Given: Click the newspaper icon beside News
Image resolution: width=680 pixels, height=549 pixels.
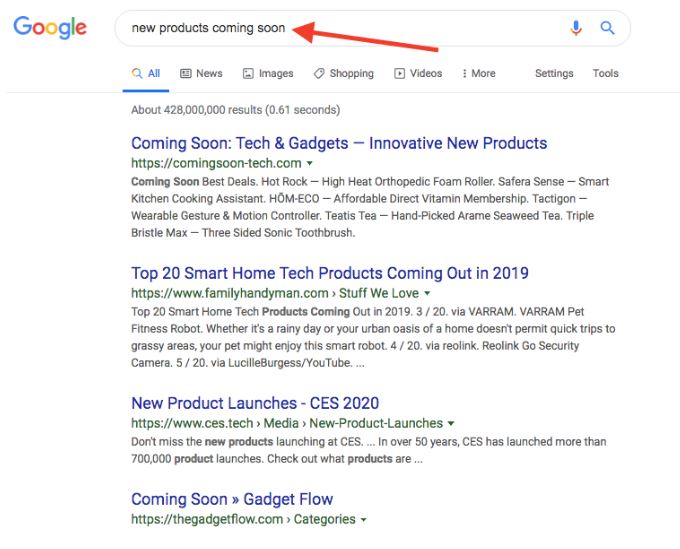Looking at the screenshot, I should coord(186,73).
